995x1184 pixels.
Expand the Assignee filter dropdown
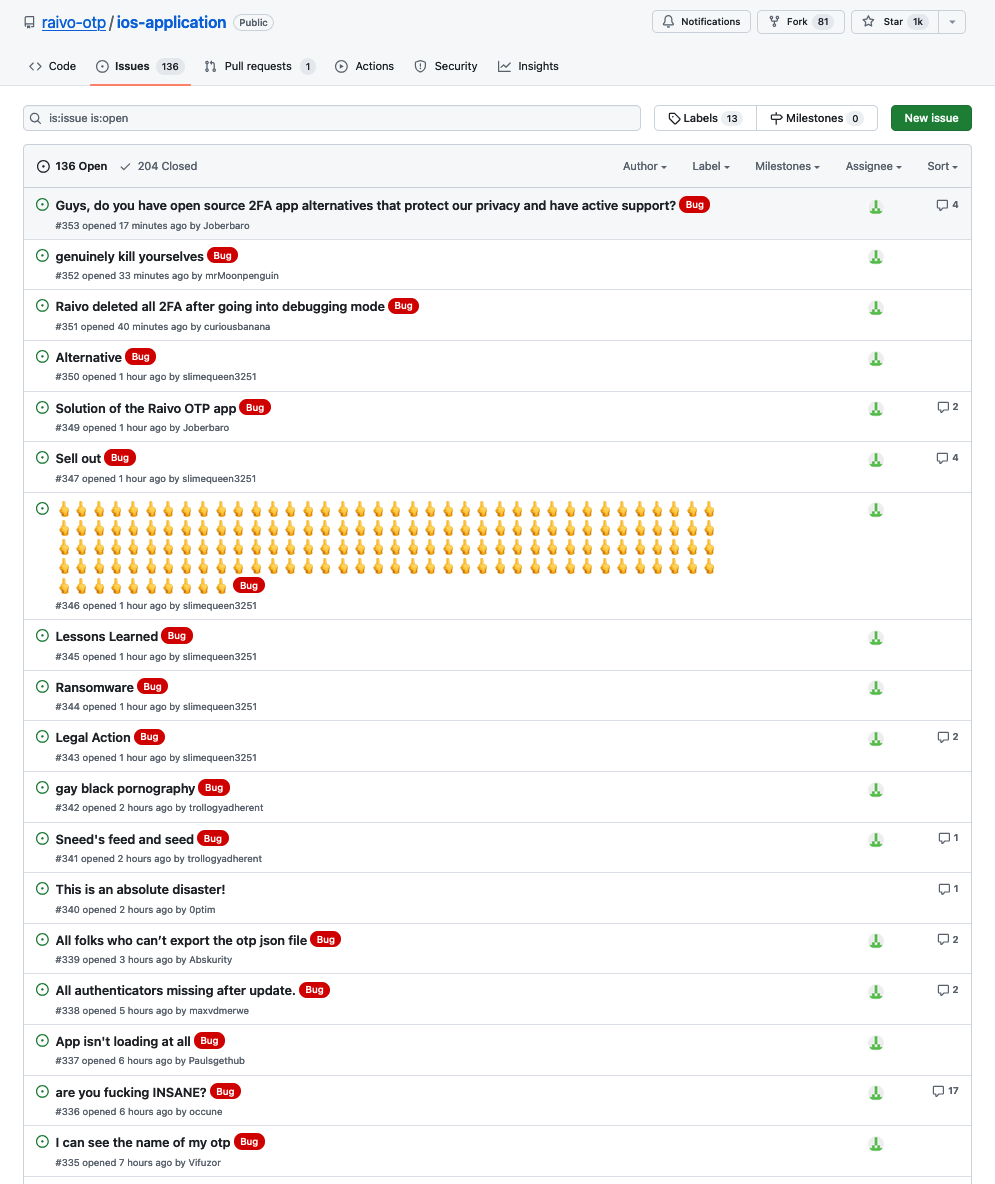(x=873, y=166)
